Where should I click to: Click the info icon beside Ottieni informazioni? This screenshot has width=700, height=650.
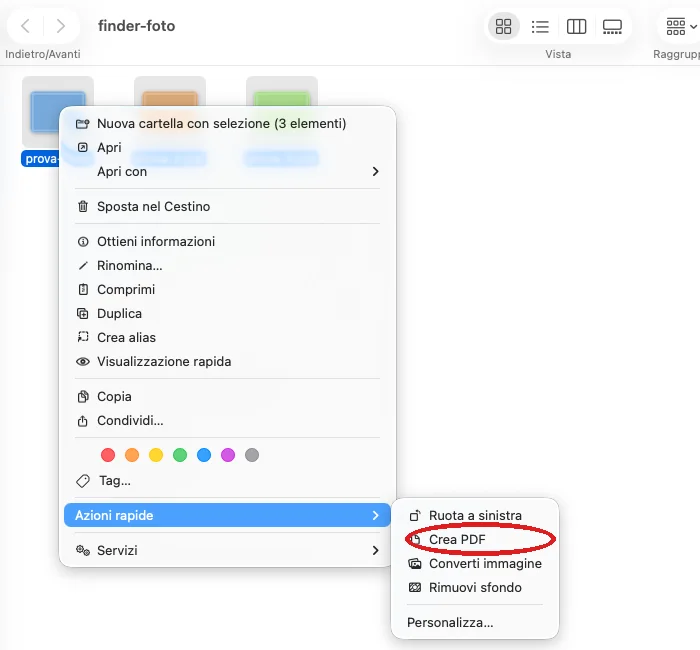[x=83, y=242]
